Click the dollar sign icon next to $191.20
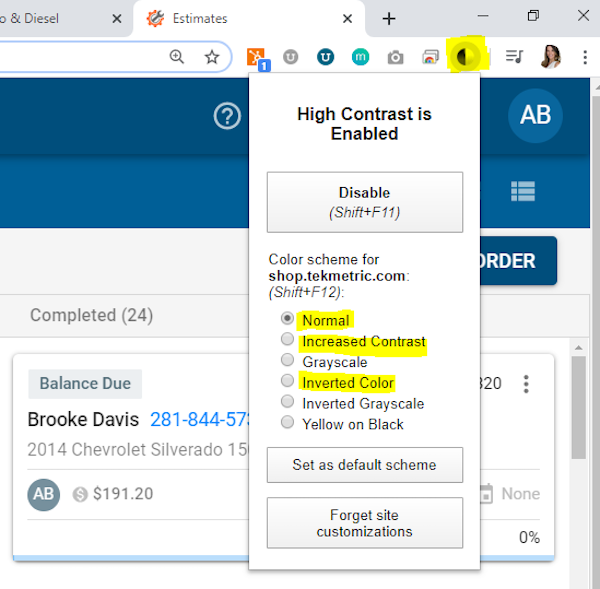 tap(80, 494)
